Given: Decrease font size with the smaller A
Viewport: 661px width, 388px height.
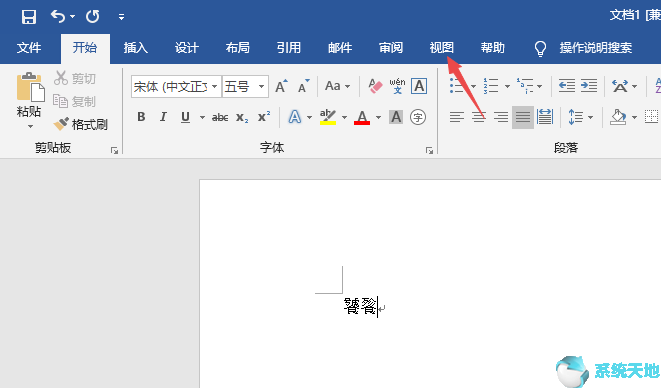Looking at the screenshot, I should [304, 86].
